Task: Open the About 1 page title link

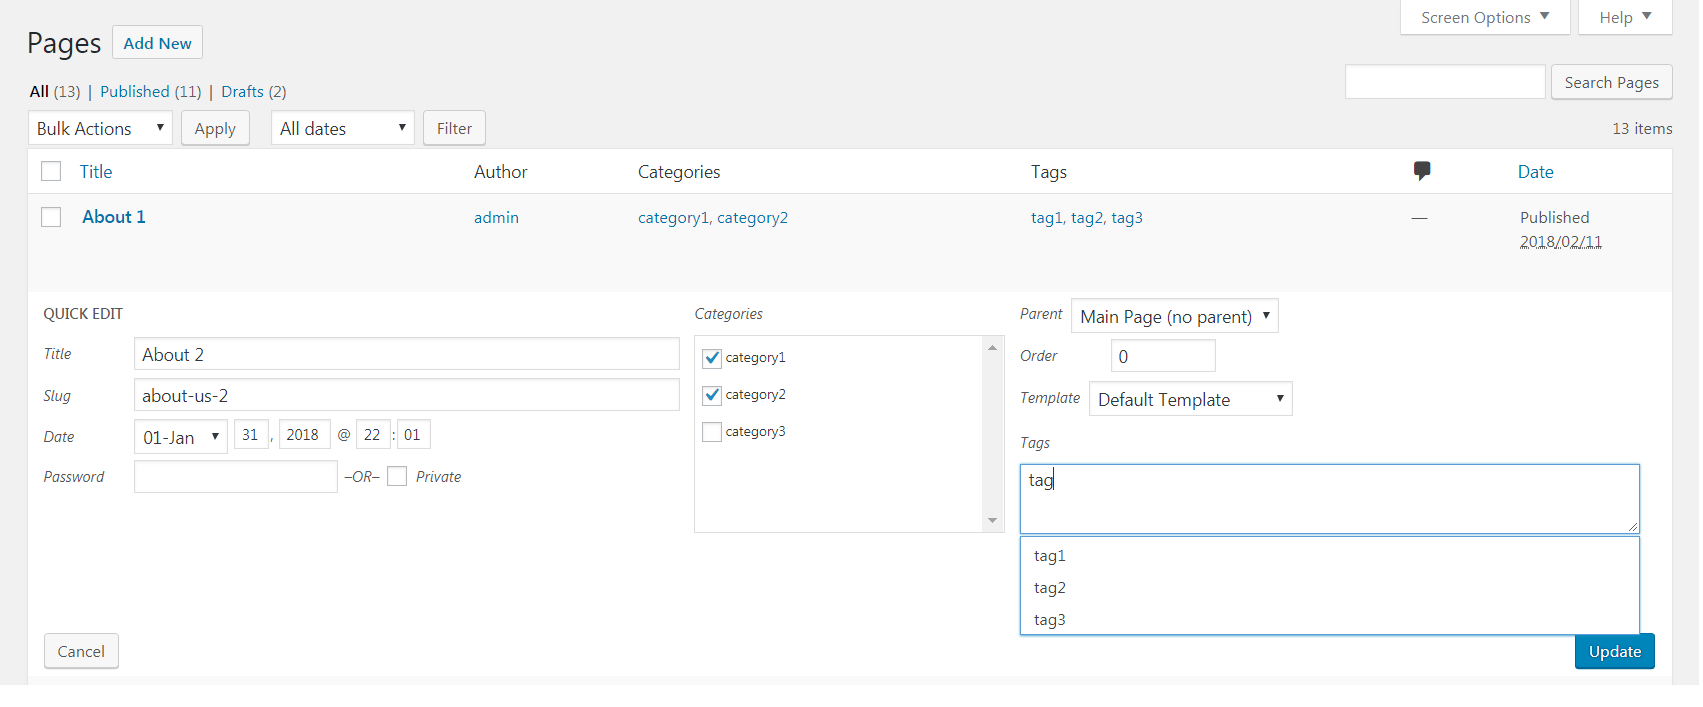Action: [x=114, y=217]
